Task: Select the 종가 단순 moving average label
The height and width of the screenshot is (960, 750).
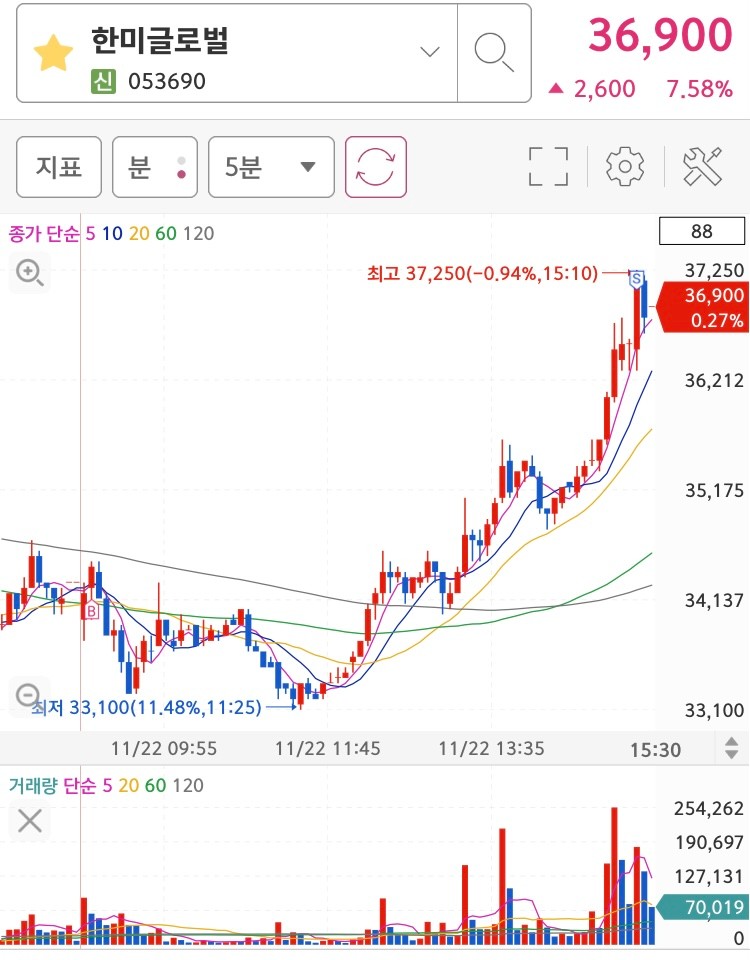Action: [x=43, y=233]
